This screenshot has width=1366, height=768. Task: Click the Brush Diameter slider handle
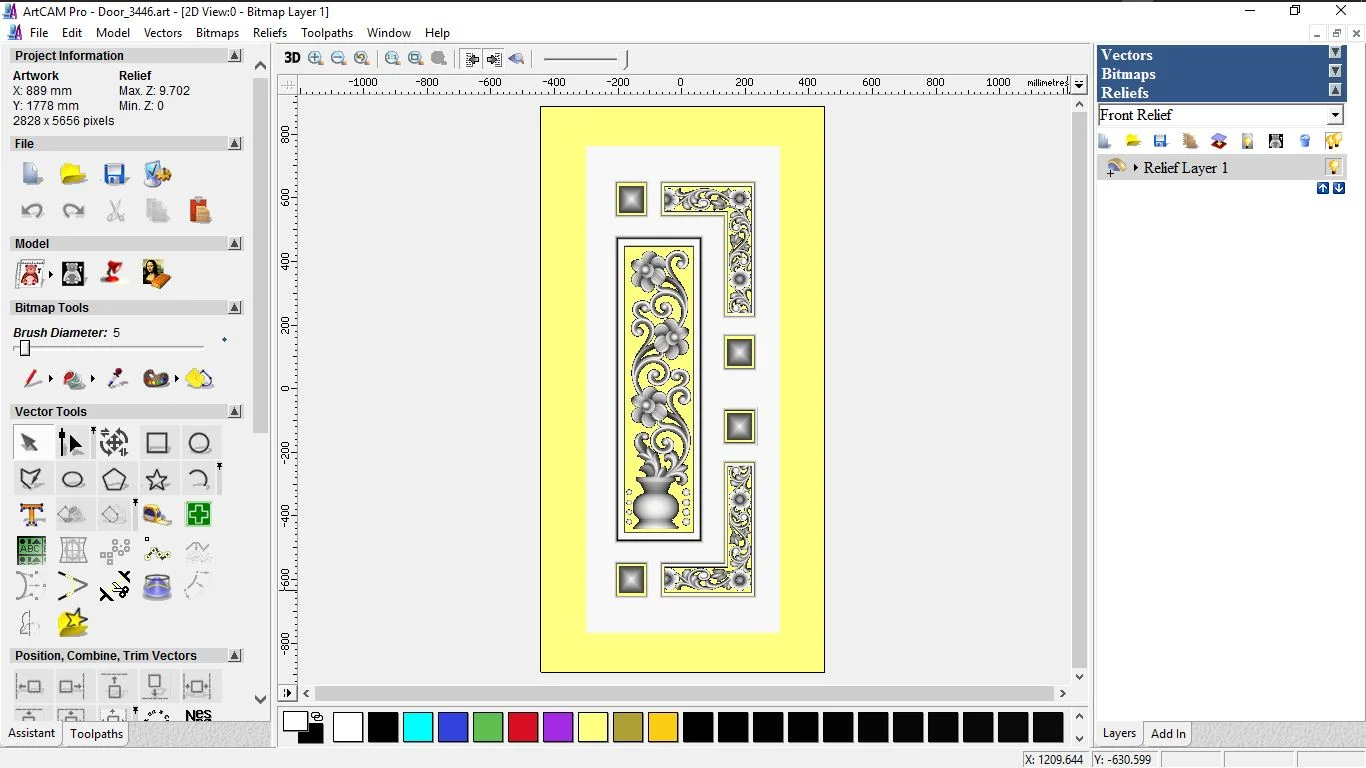(25, 348)
